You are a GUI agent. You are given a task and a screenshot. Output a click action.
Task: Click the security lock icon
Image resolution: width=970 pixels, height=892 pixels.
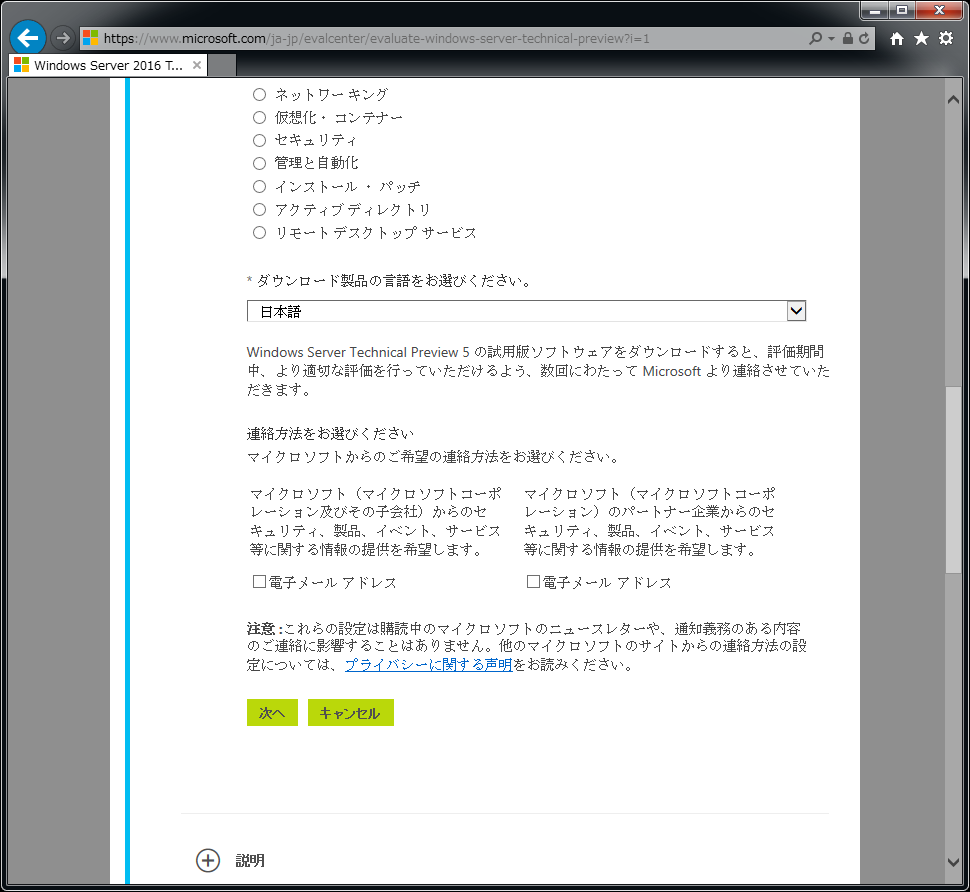[x=849, y=37]
